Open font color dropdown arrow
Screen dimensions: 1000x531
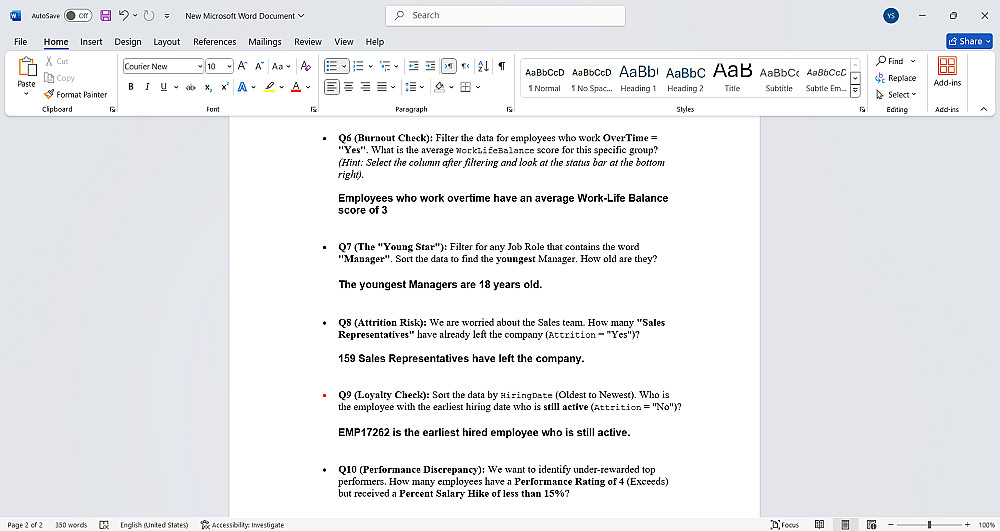click(x=308, y=87)
